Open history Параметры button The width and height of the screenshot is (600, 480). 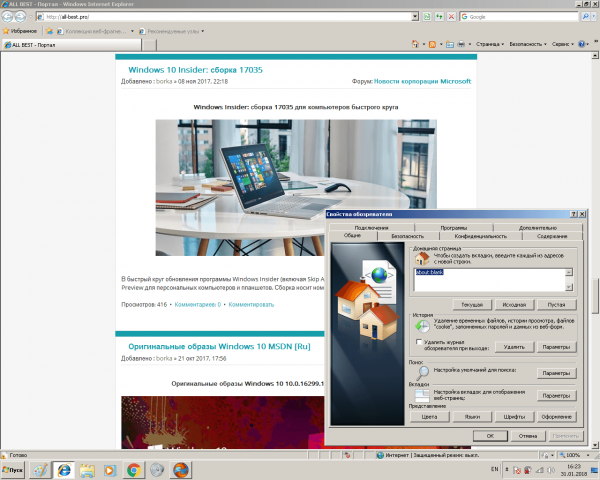(x=556, y=347)
